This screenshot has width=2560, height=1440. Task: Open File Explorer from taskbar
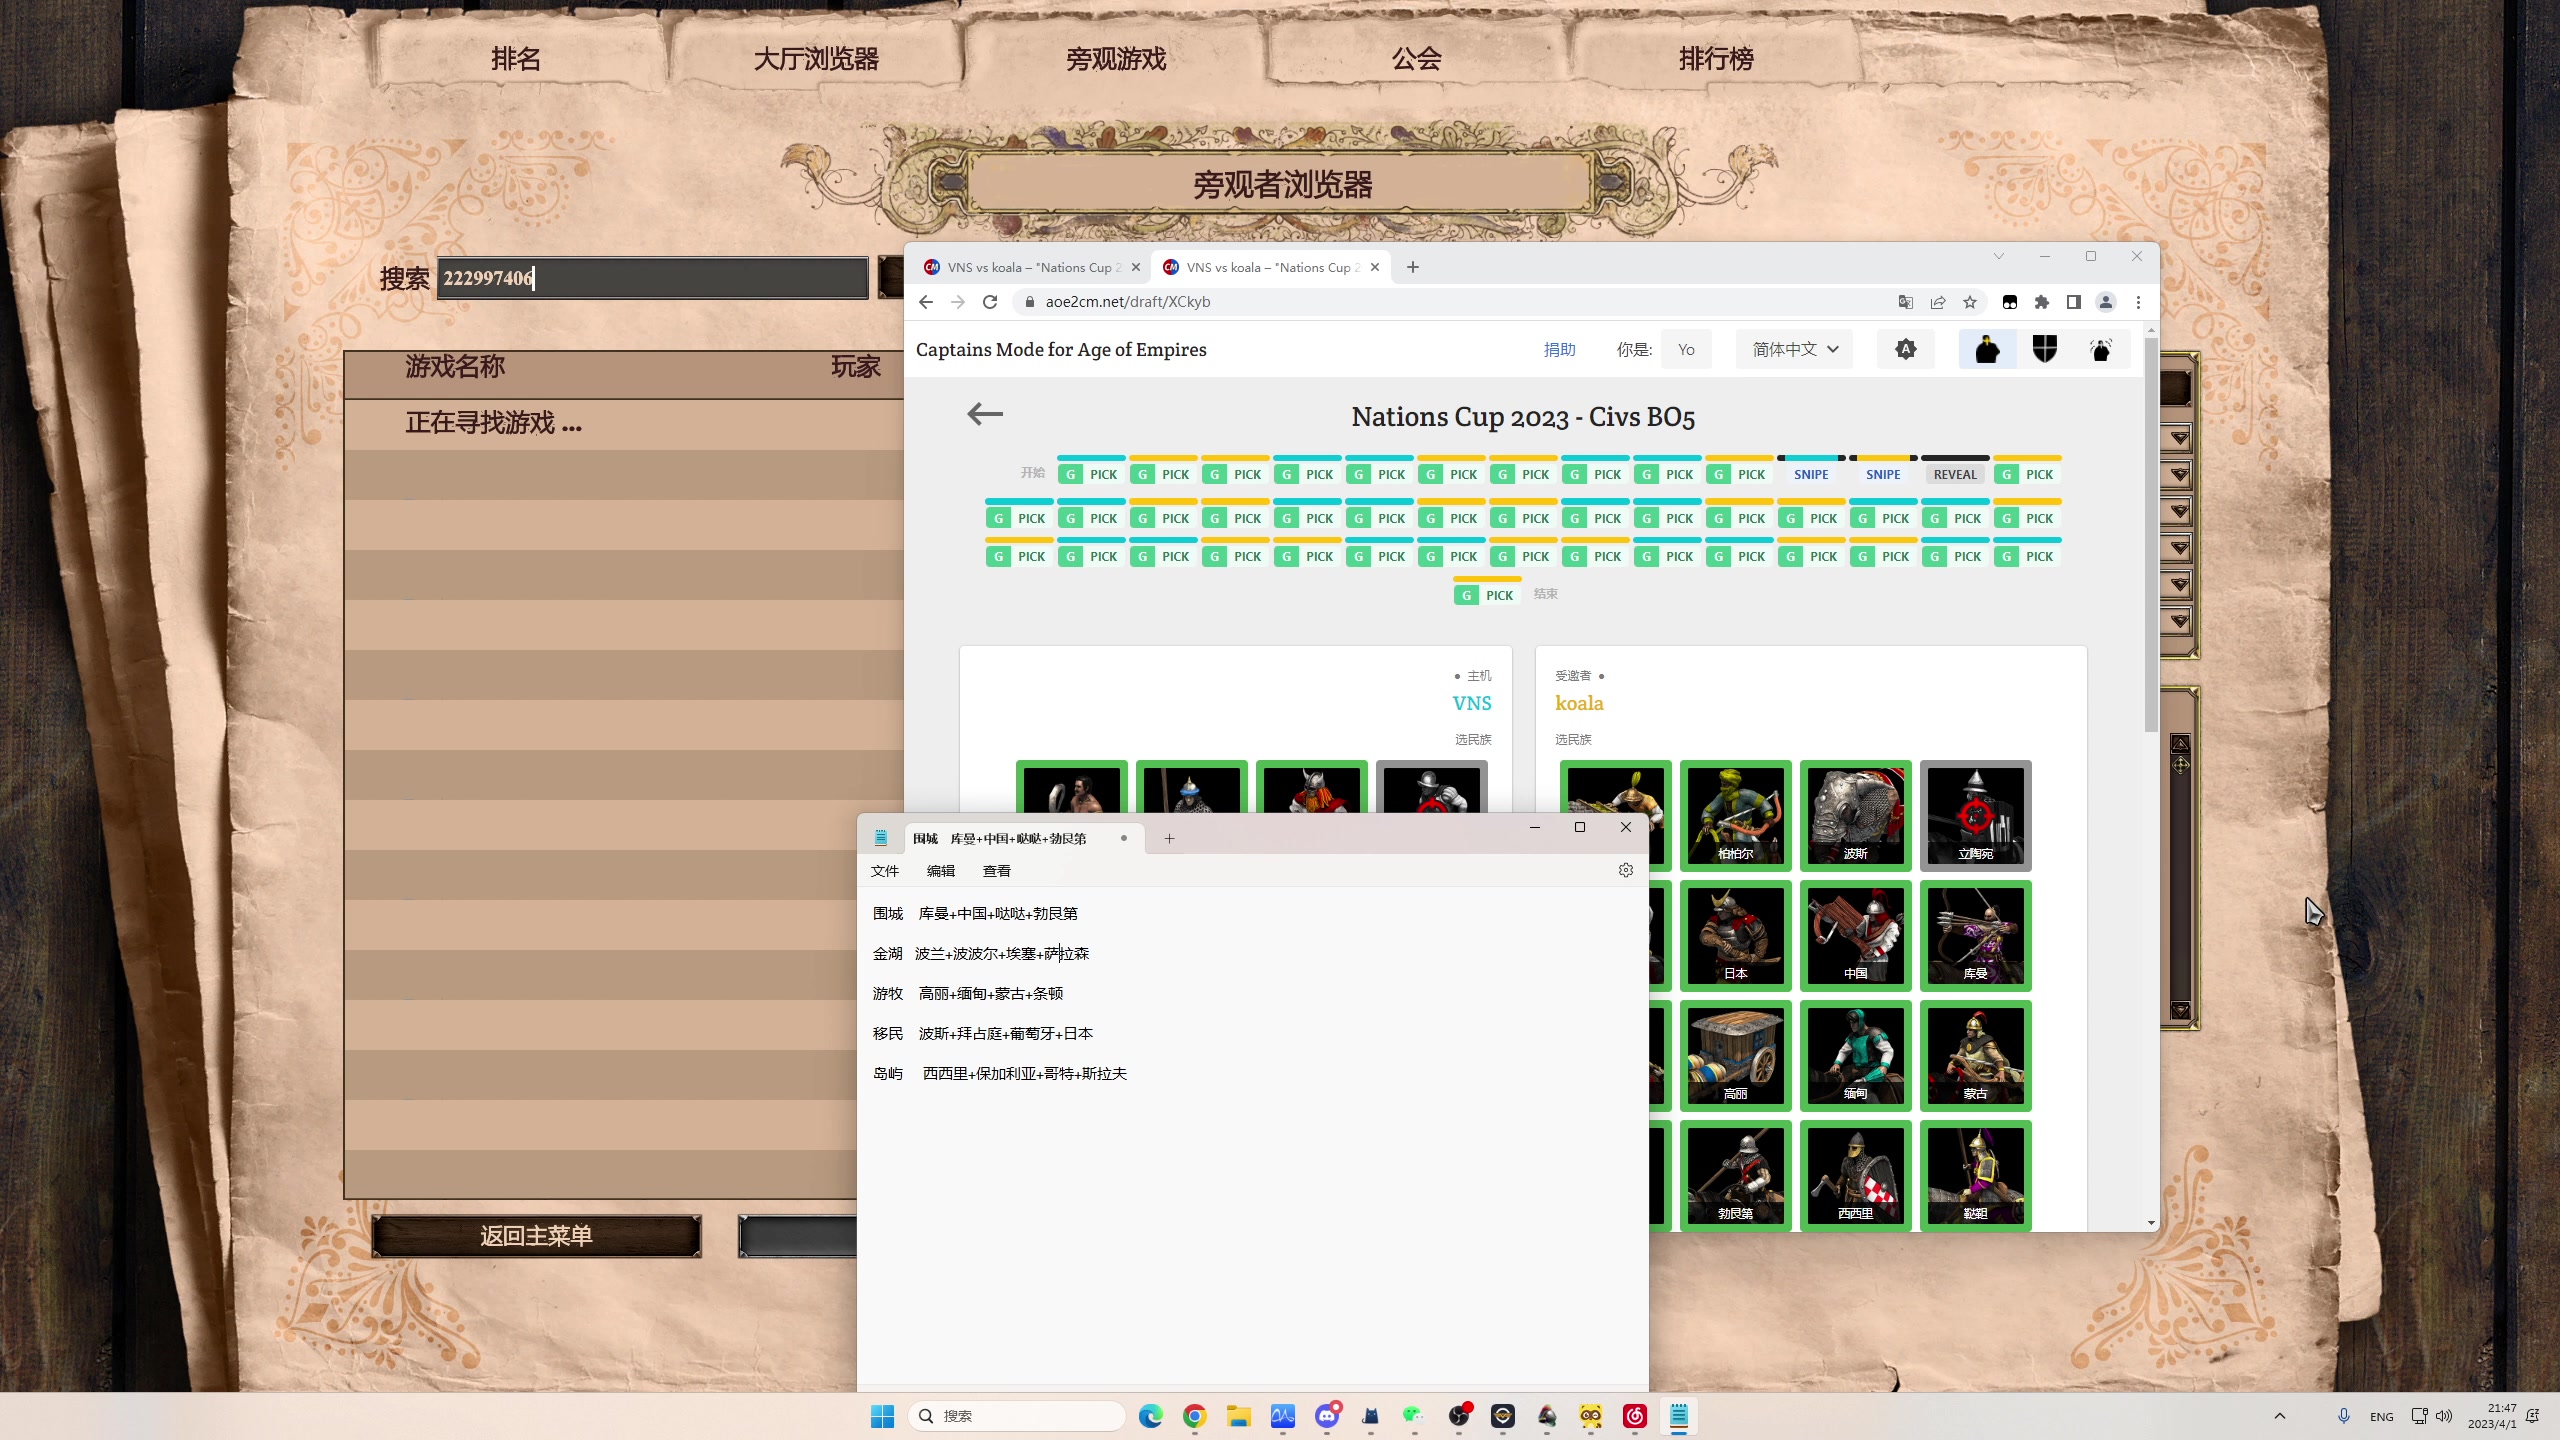point(1239,1416)
